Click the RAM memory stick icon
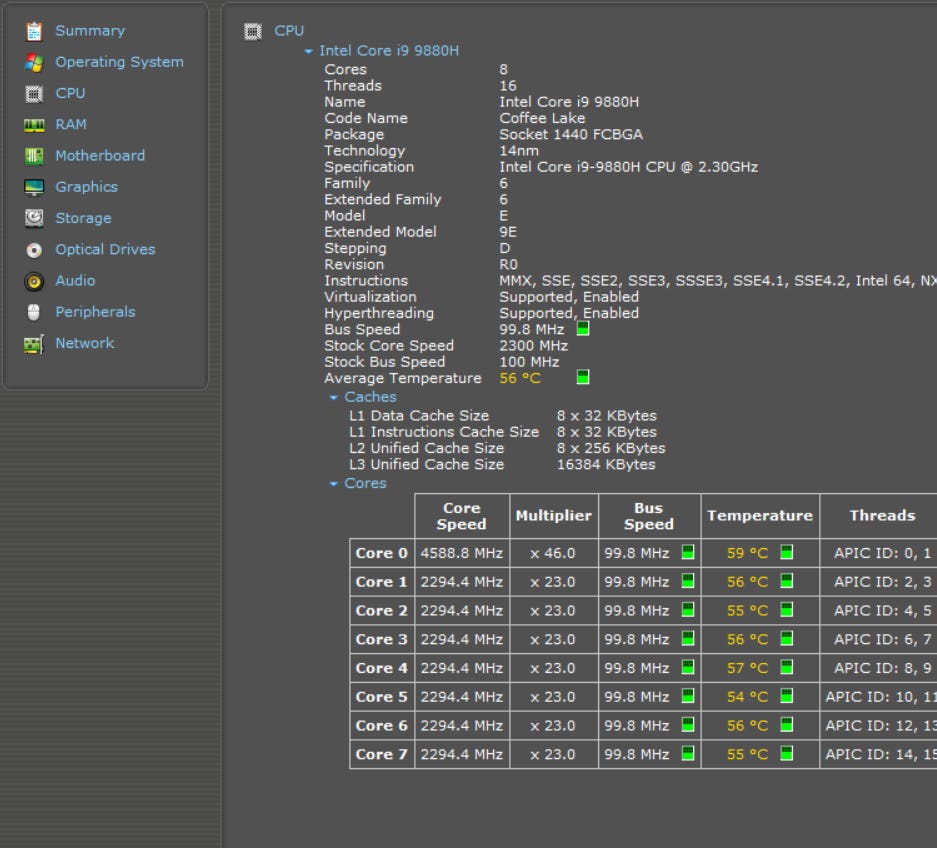This screenshot has width=937, height=848. [x=34, y=125]
